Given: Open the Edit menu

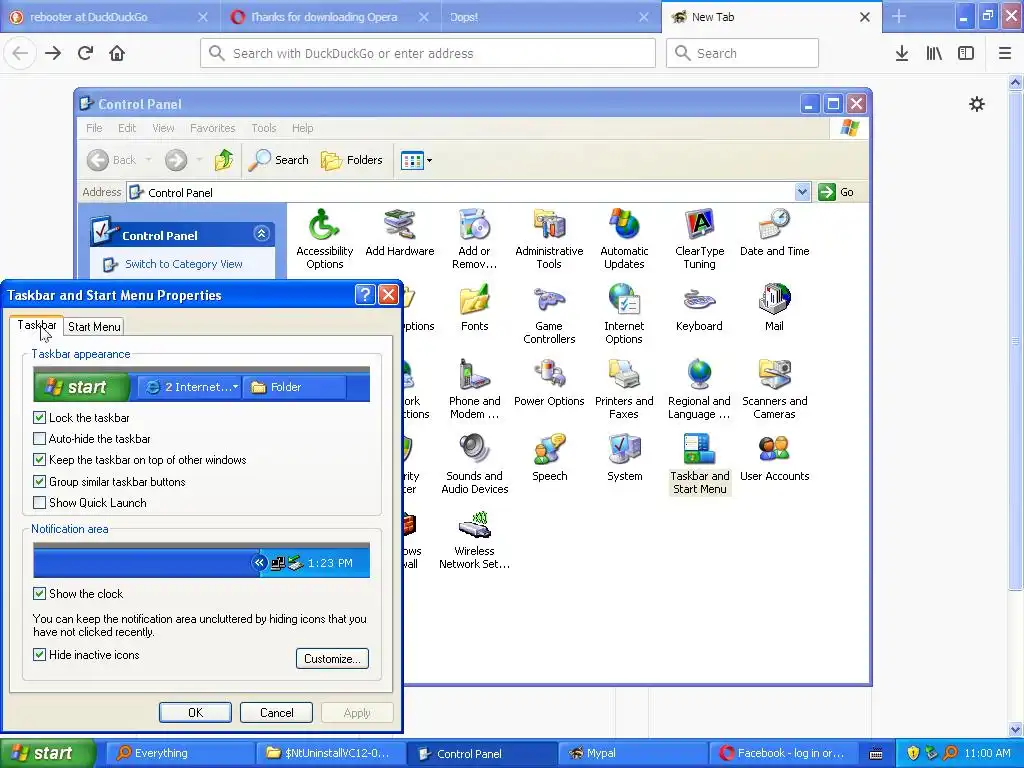Looking at the screenshot, I should pos(127,128).
